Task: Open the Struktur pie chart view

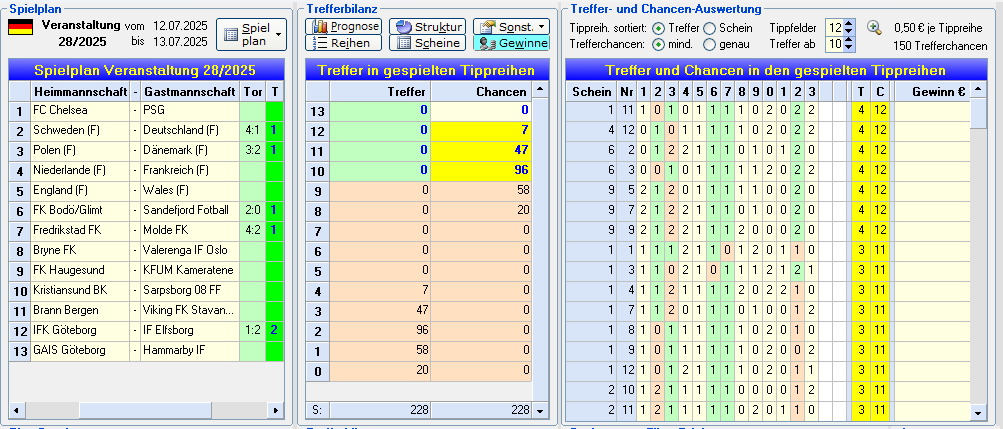Action: pyautogui.click(x=427, y=27)
